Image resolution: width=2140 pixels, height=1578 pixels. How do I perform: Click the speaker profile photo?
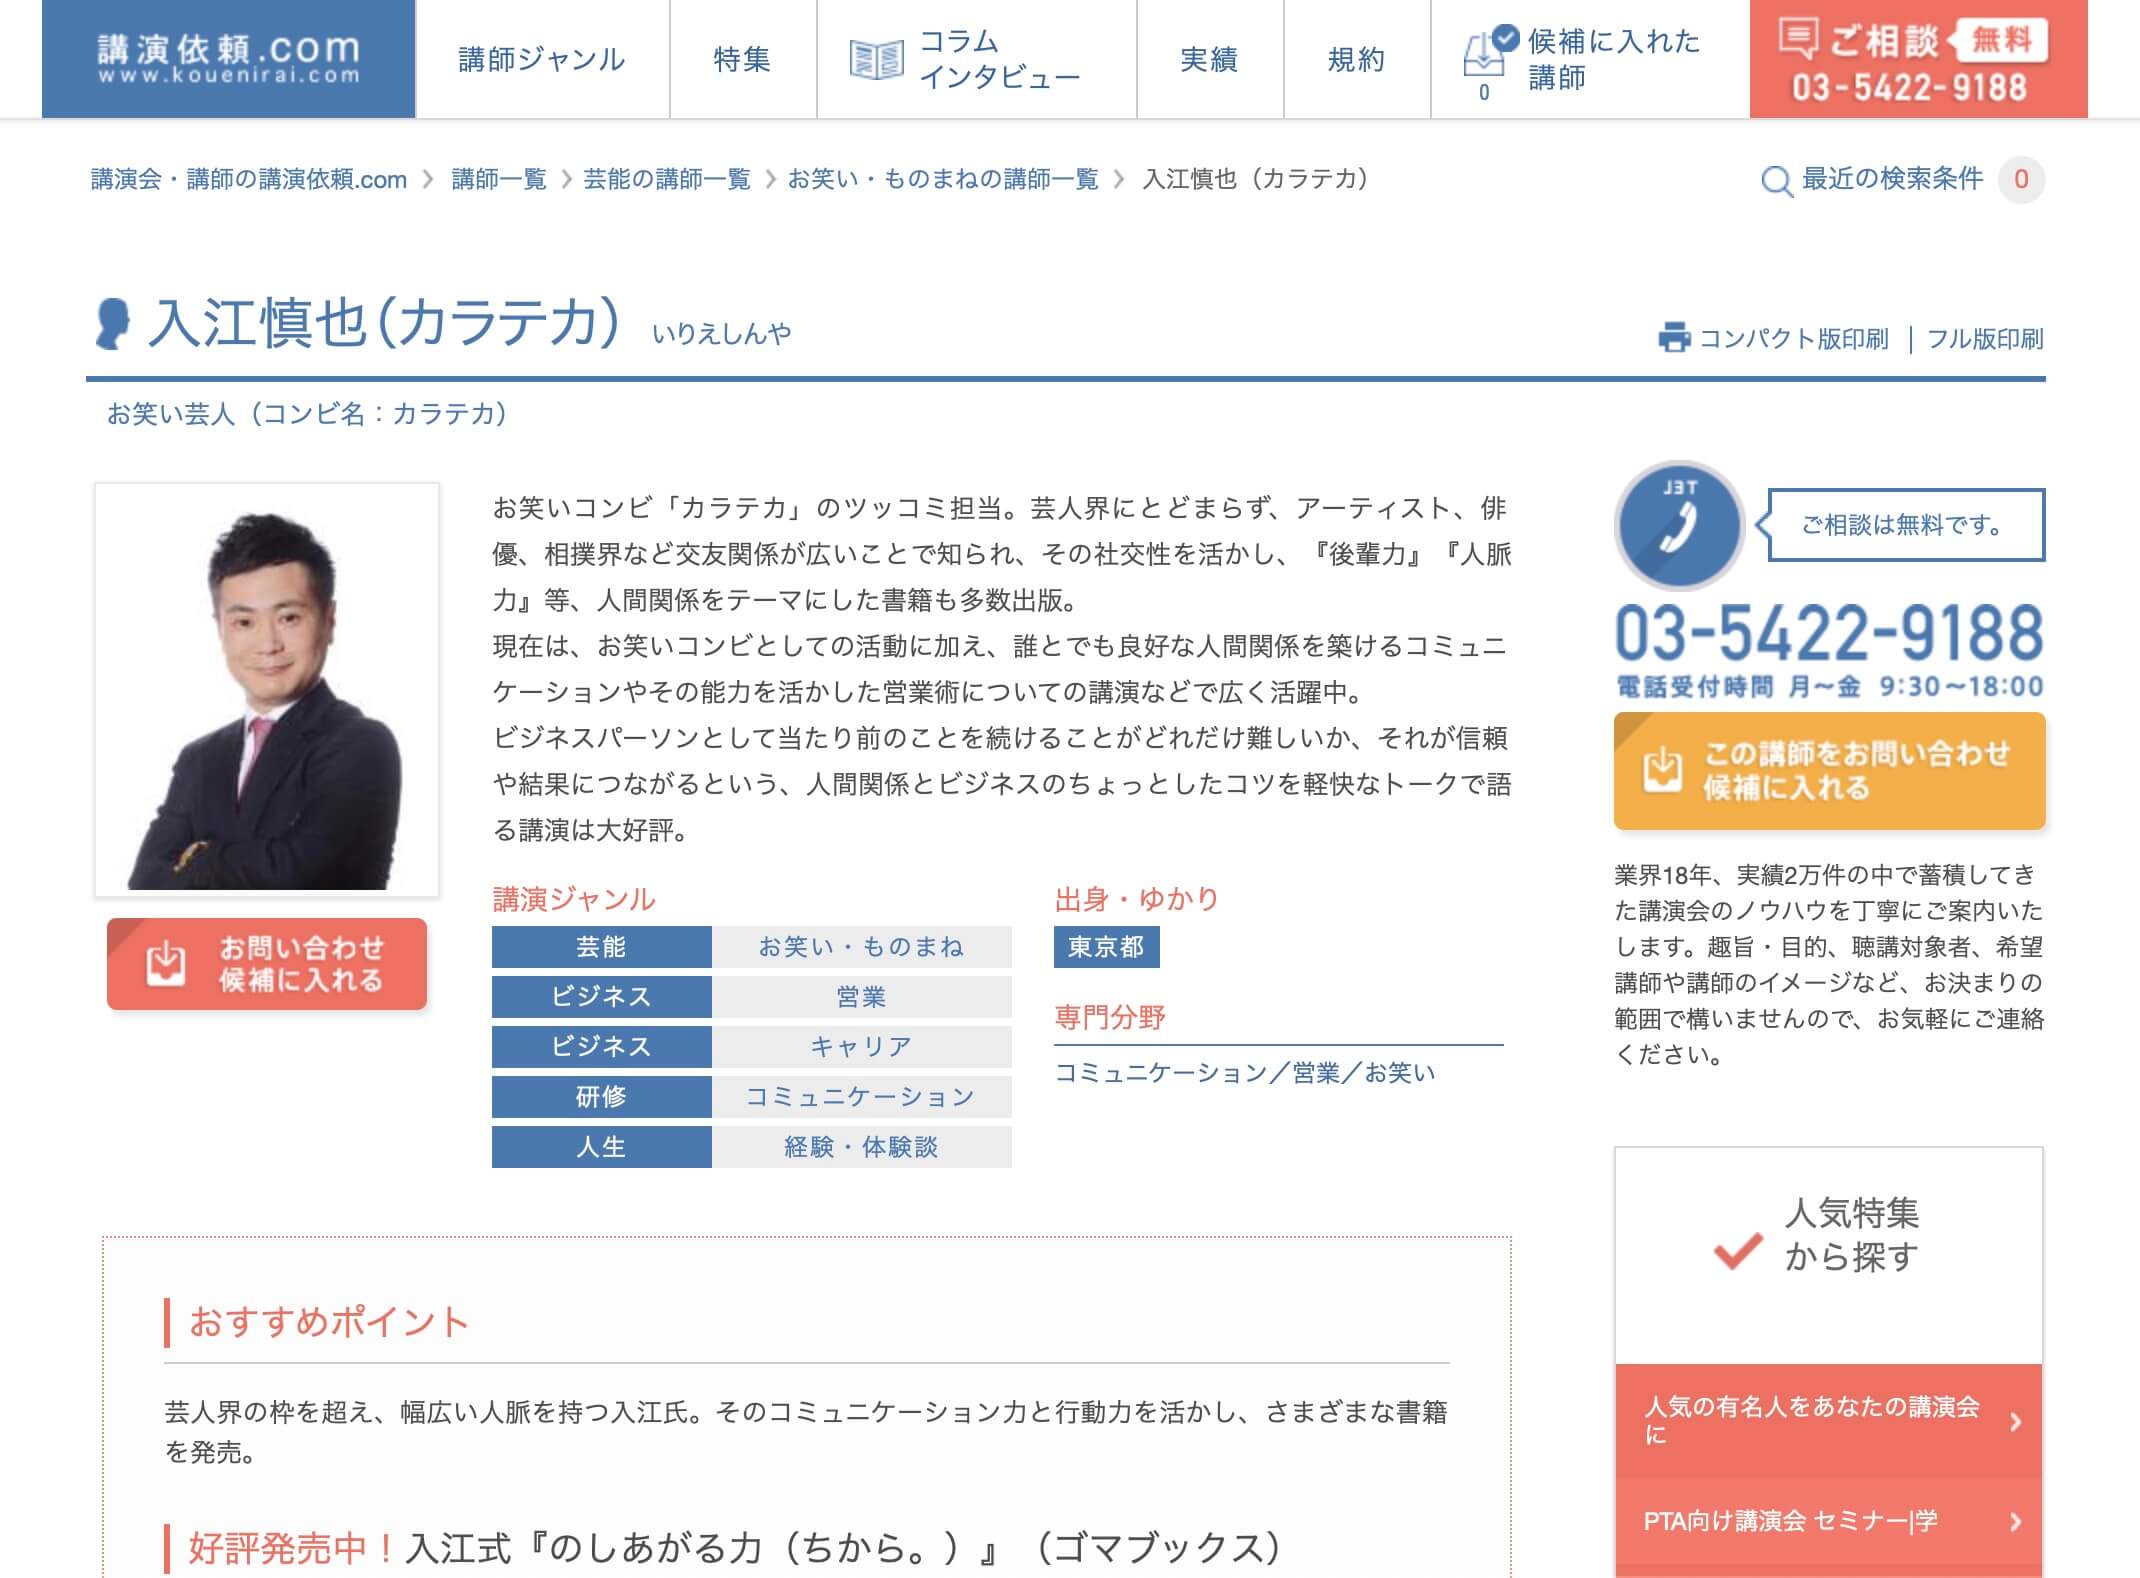click(267, 690)
